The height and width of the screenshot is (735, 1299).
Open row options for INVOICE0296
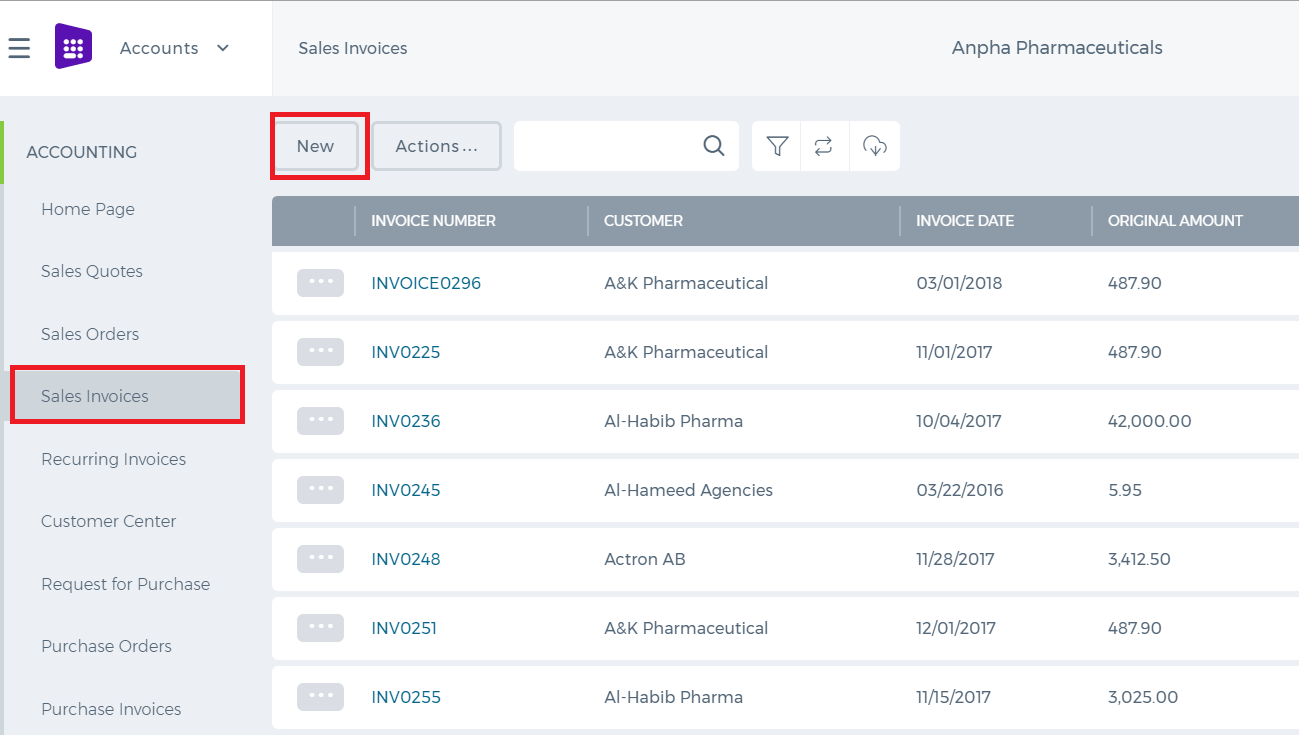pyautogui.click(x=320, y=283)
